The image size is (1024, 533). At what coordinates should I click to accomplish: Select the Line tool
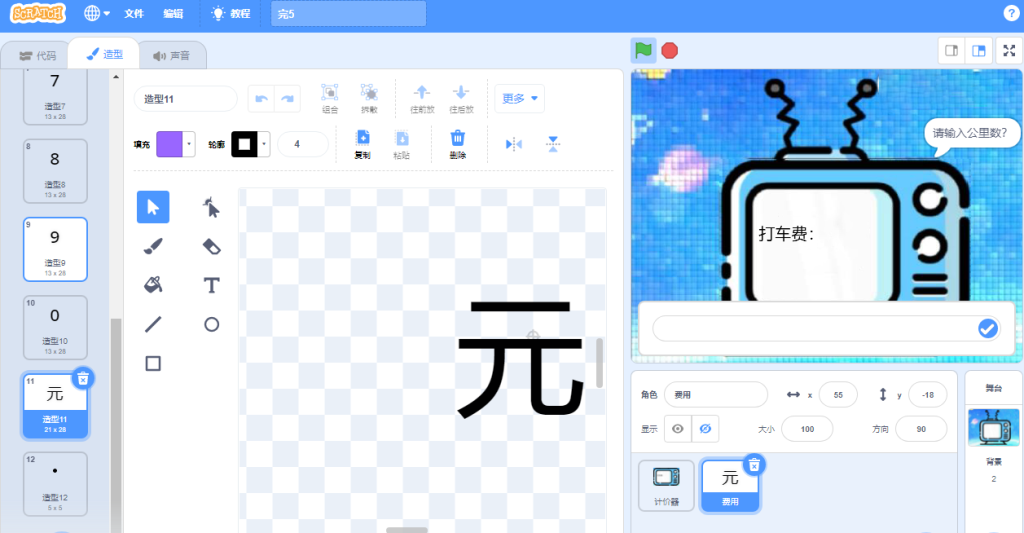[x=153, y=324]
